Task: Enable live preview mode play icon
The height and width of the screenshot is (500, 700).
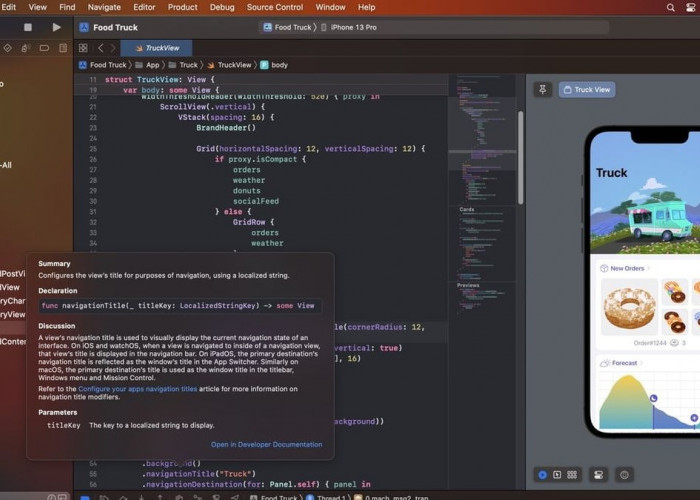Action: click(x=542, y=475)
